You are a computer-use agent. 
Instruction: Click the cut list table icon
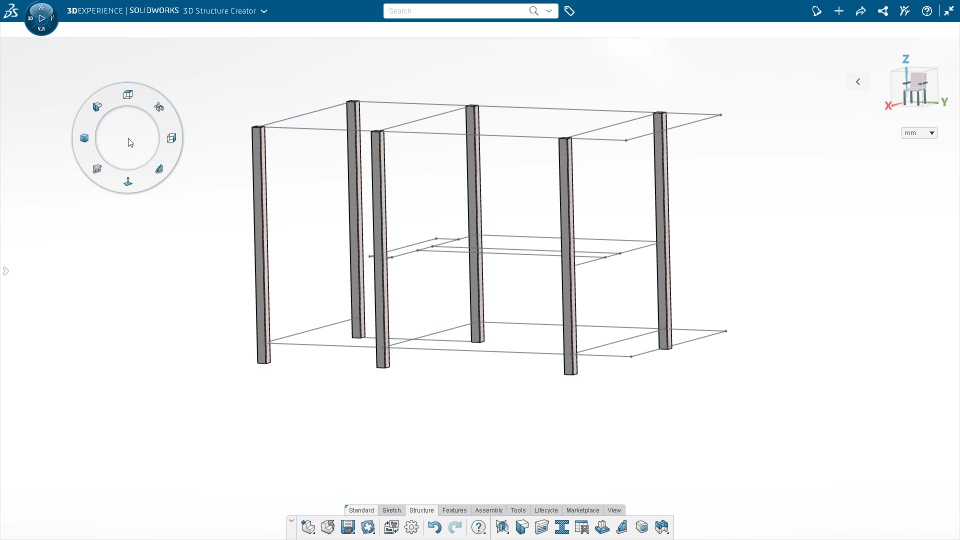(582, 527)
